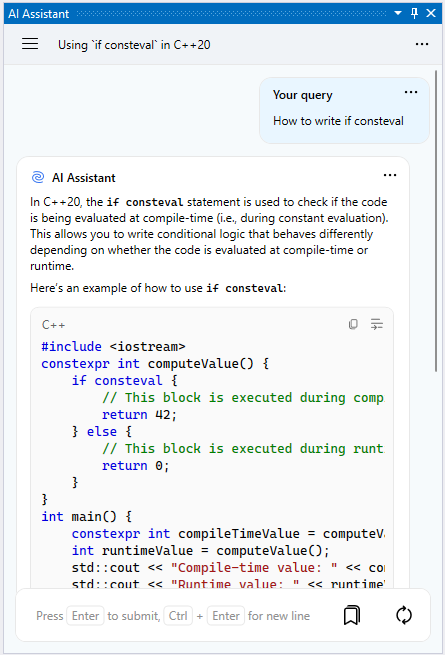Click the regenerate response refresh icon

coord(404,615)
